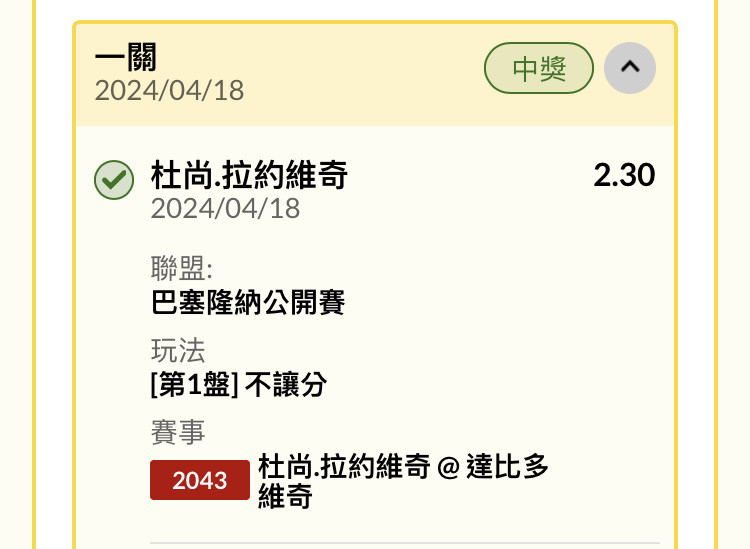The width and height of the screenshot is (750, 549).
Task: Select the 一關 bet type heading
Action: pyautogui.click(x=126, y=57)
